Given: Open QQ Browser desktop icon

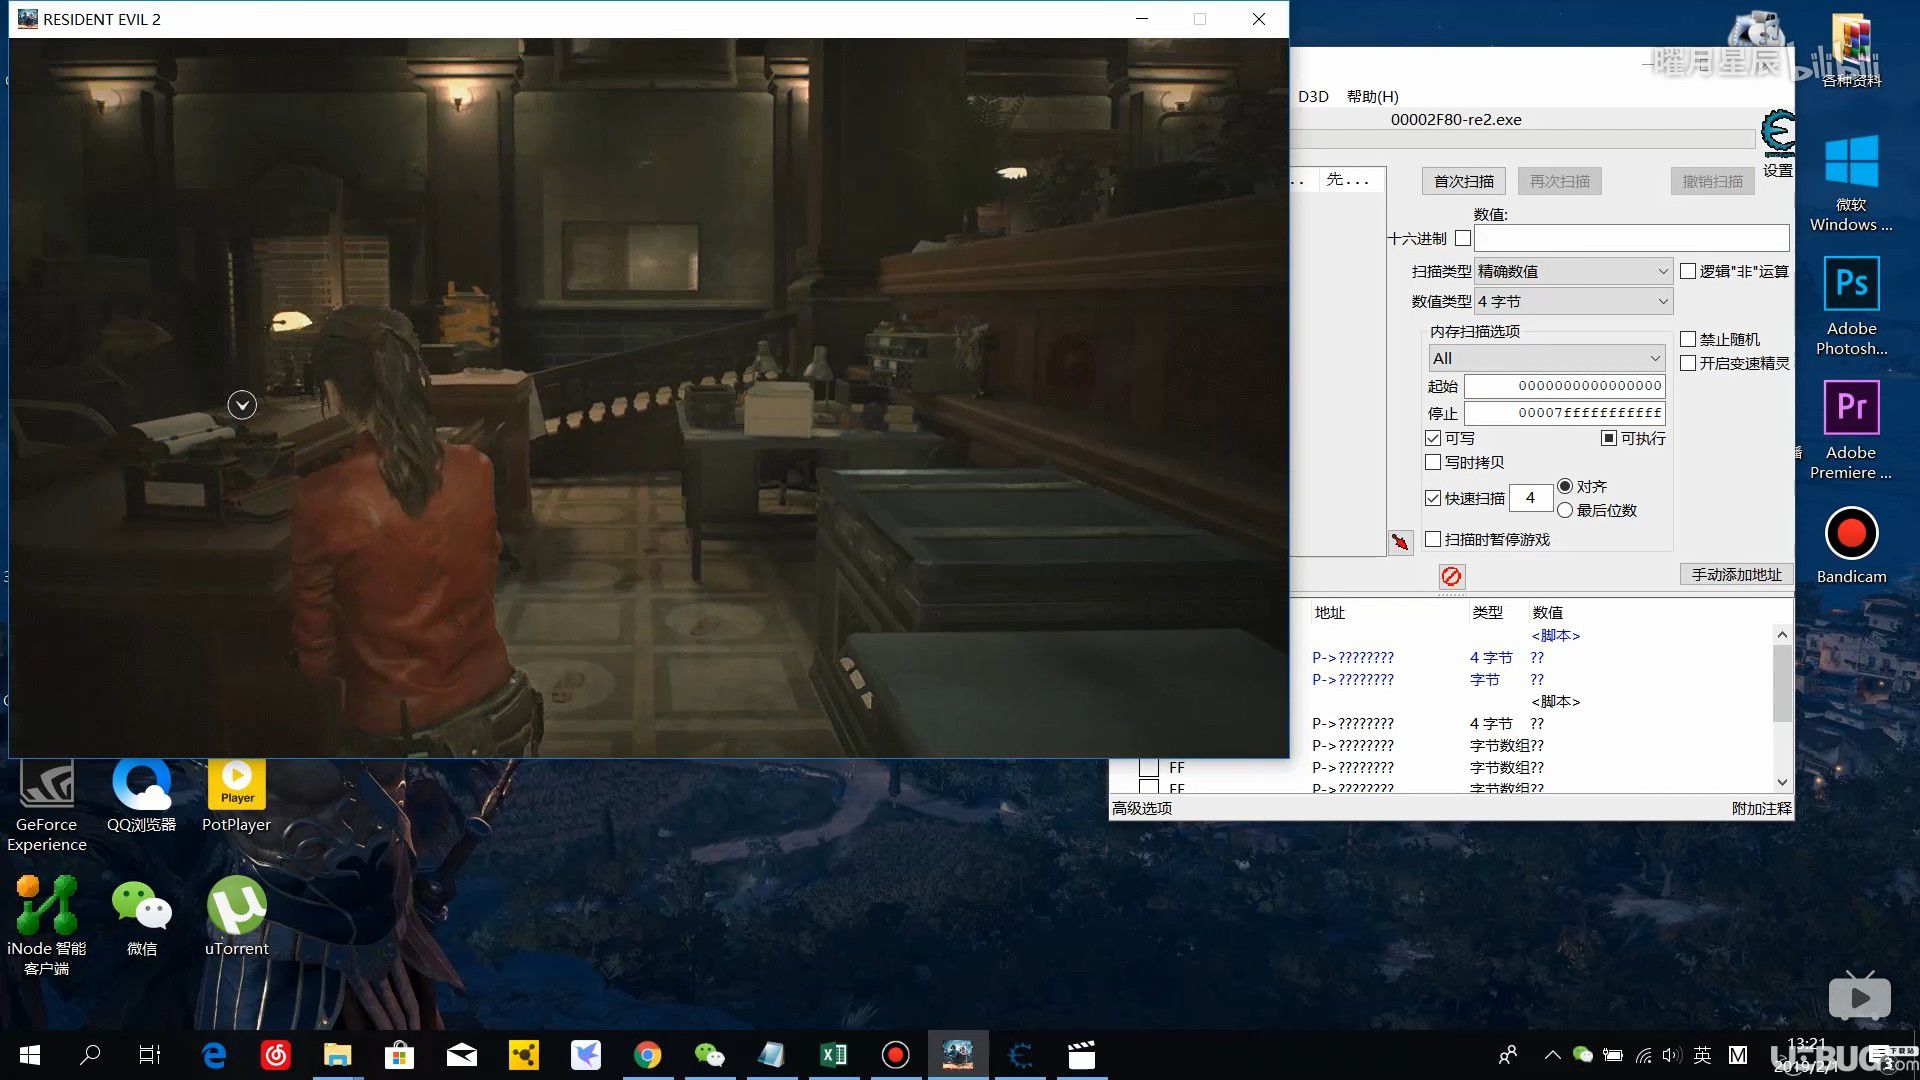Looking at the screenshot, I should pos(141,796).
